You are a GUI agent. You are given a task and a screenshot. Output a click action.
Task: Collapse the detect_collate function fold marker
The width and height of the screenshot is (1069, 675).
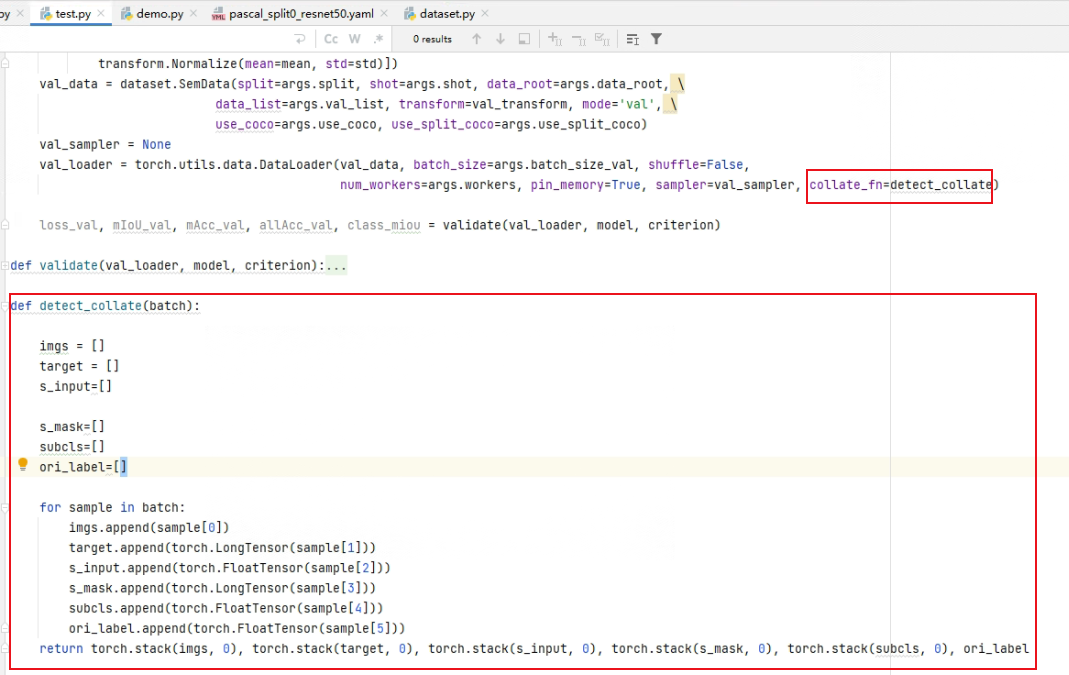point(5,305)
